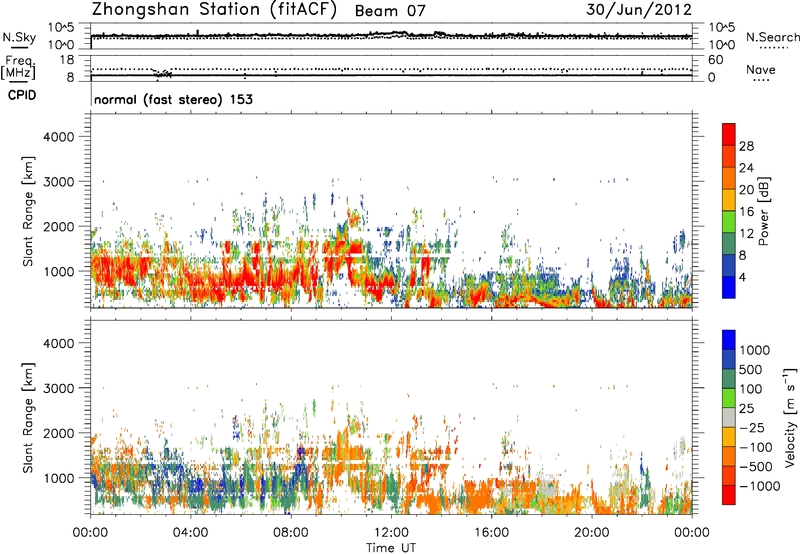Image resolution: width=800 pixels, height=554 pixels.
Task: Click the '2000' tick on the power panel
Action: point(58,226)
